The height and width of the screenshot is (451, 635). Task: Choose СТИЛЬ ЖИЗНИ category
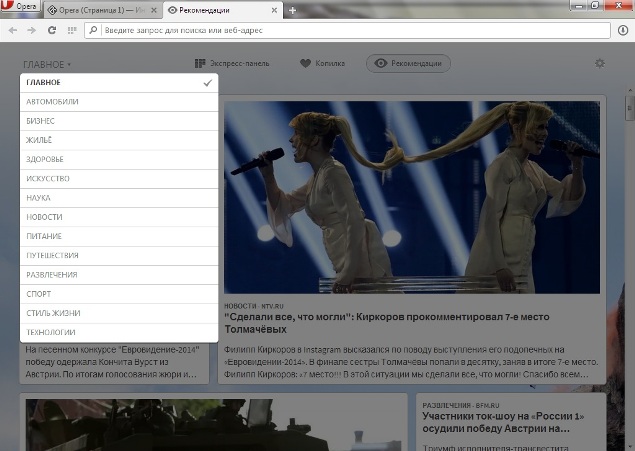[119, 313]
